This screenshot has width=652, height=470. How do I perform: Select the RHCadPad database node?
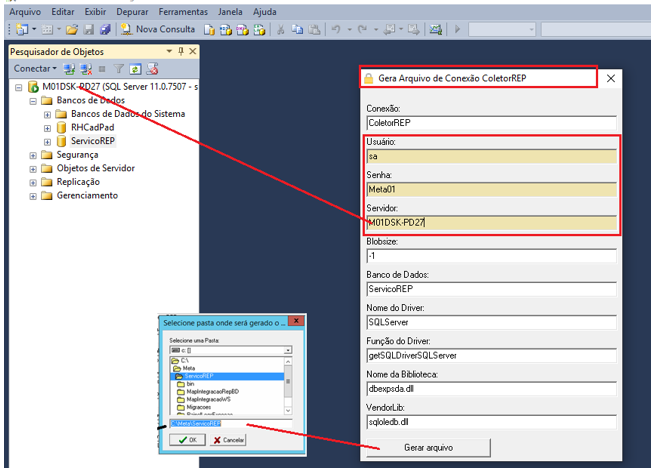[92, 127]
